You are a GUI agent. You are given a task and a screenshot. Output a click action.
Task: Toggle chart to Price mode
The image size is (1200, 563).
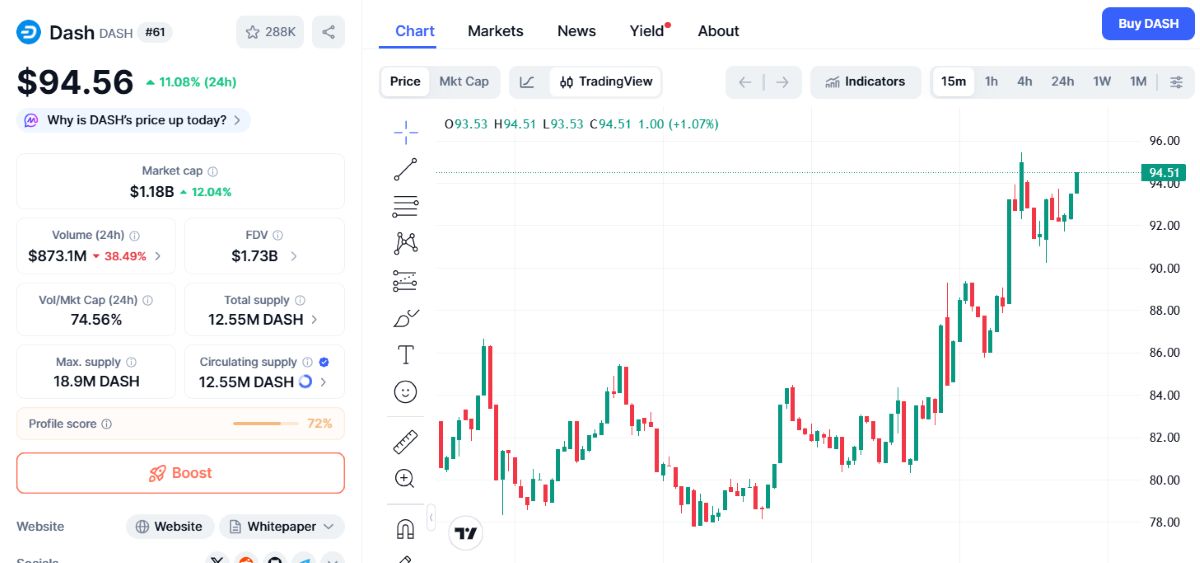tap(405, 82)
